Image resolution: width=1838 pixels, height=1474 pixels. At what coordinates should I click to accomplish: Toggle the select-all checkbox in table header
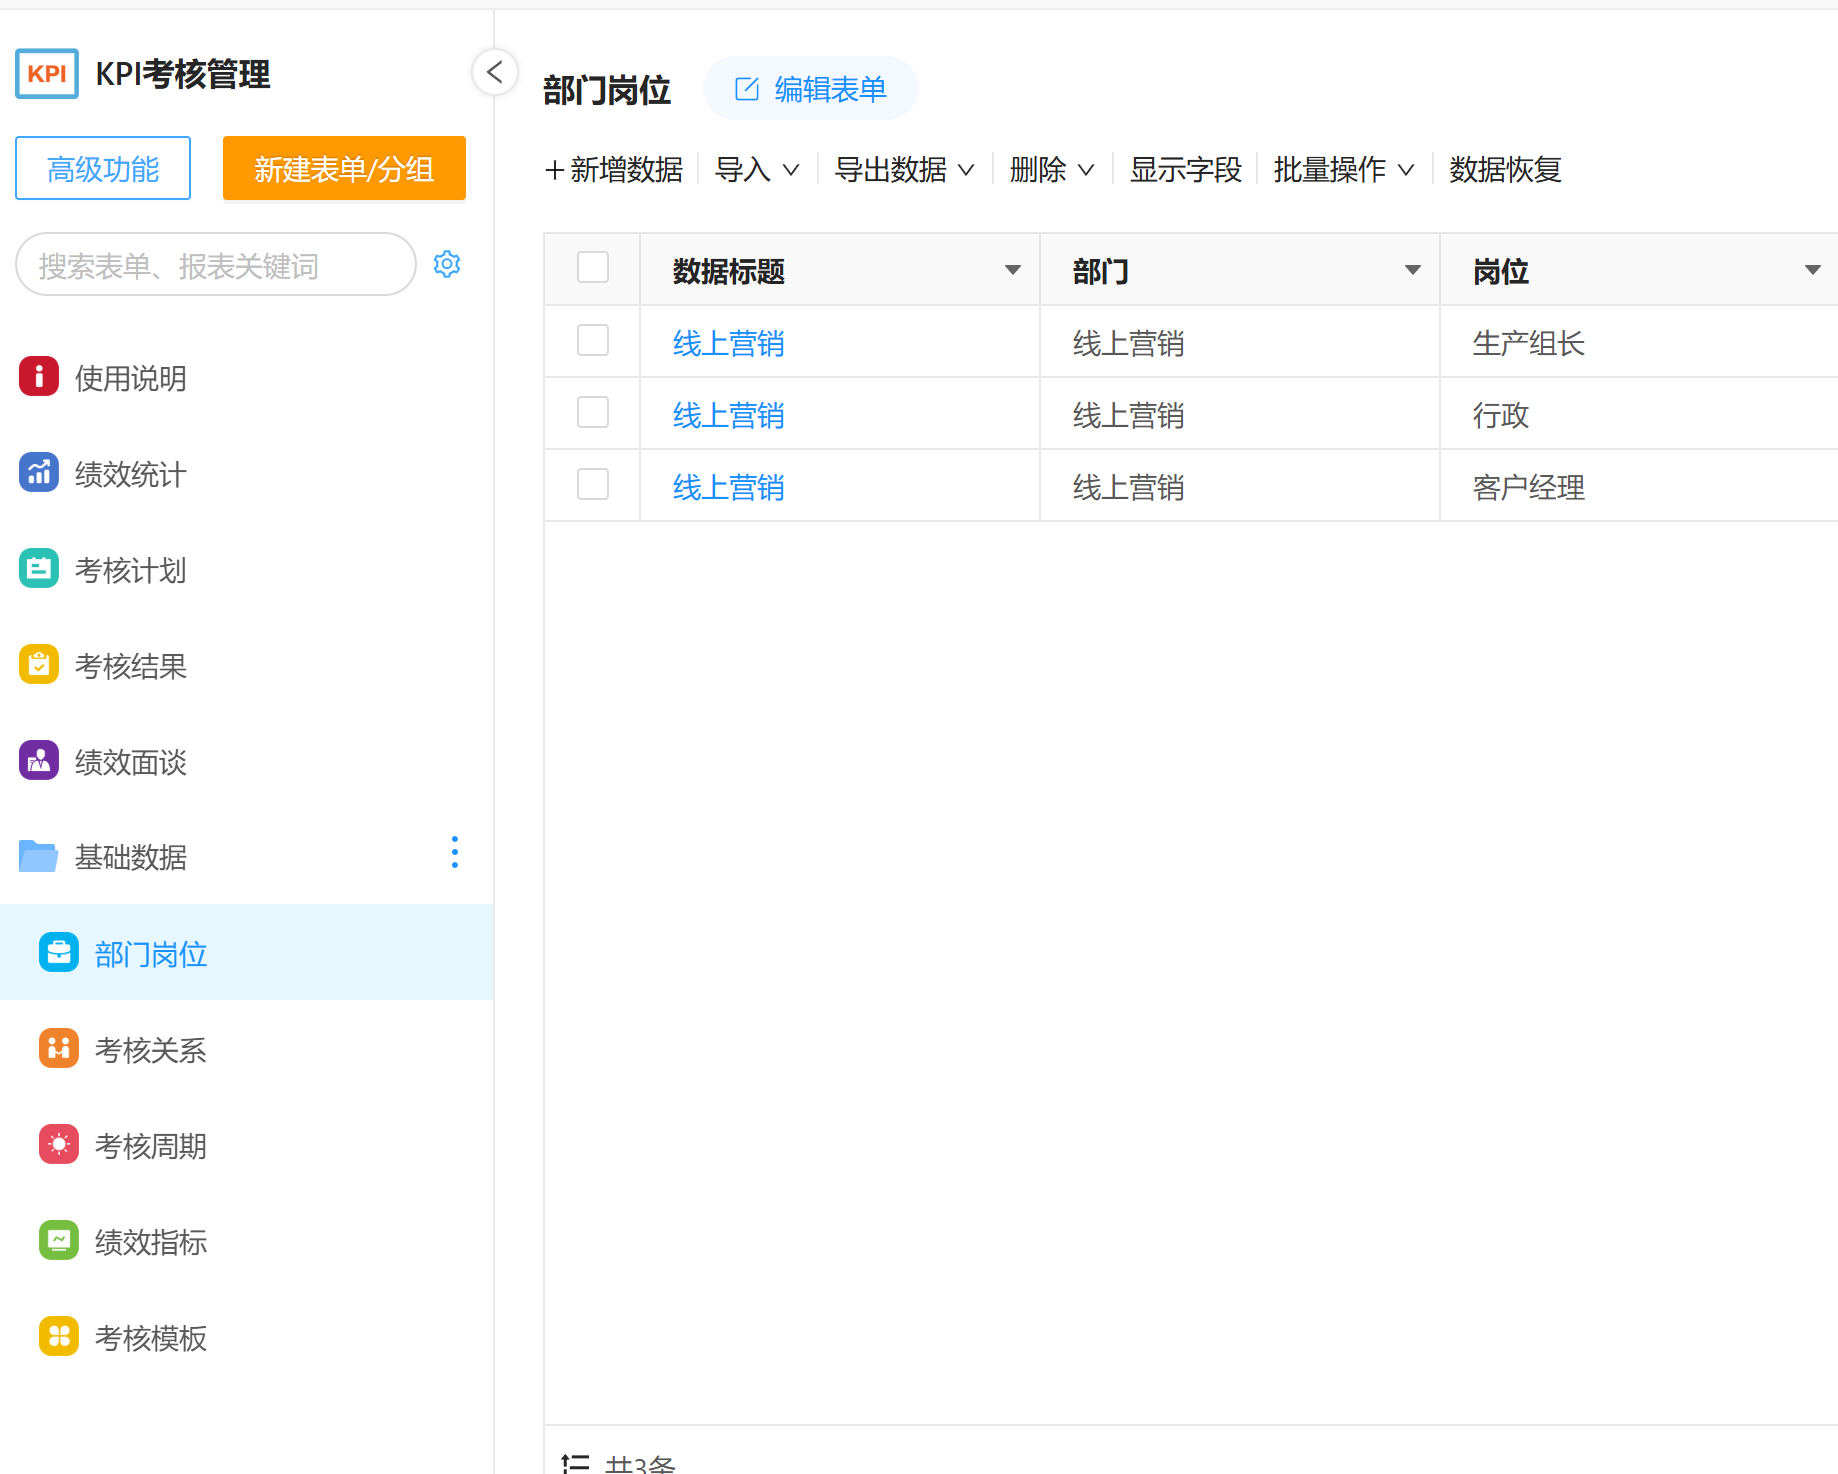coord(593,268)
